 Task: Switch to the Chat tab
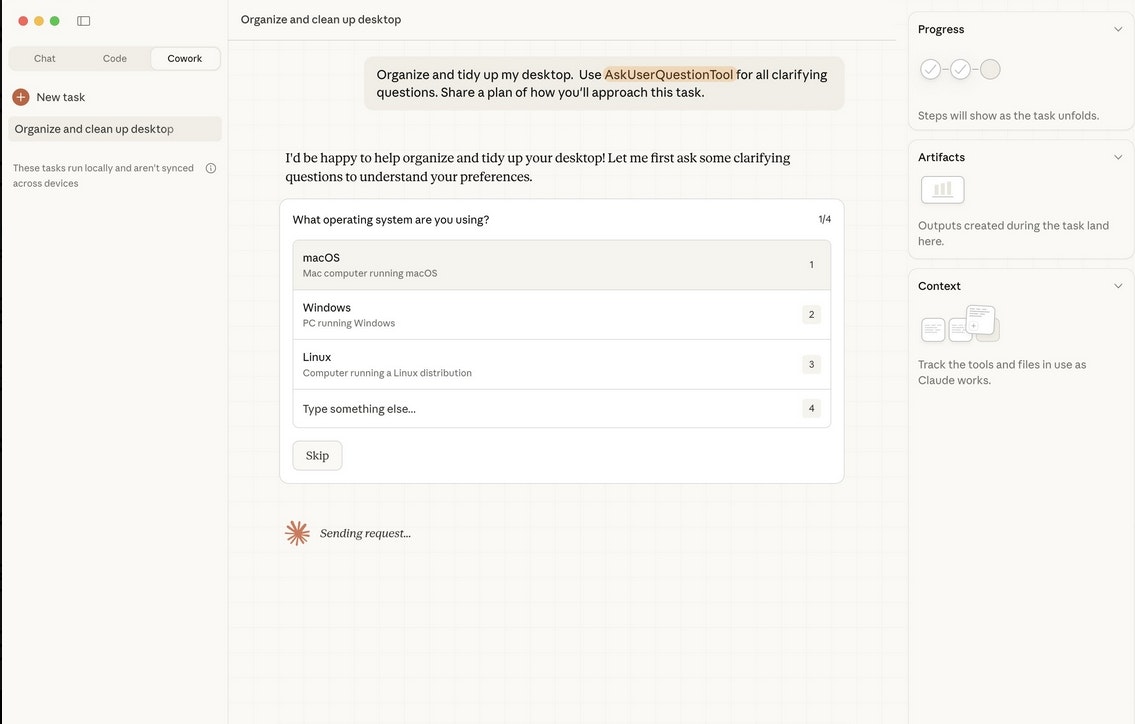pos(44,58)
